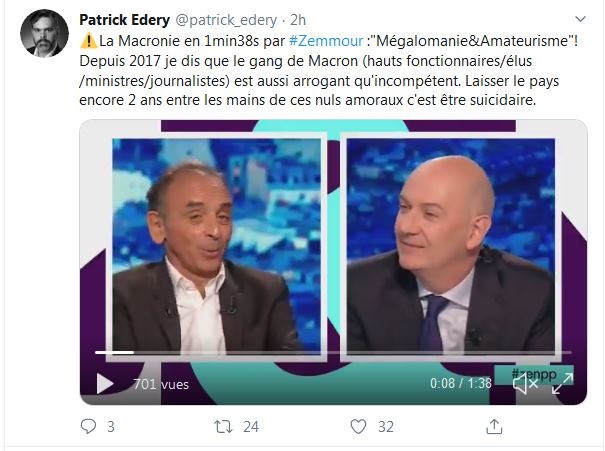The height and width of the screenshot is (451, 605).
Task: Retweet using the retweet arrows icon
Action: pyautogui.click(x=223, y=427)
